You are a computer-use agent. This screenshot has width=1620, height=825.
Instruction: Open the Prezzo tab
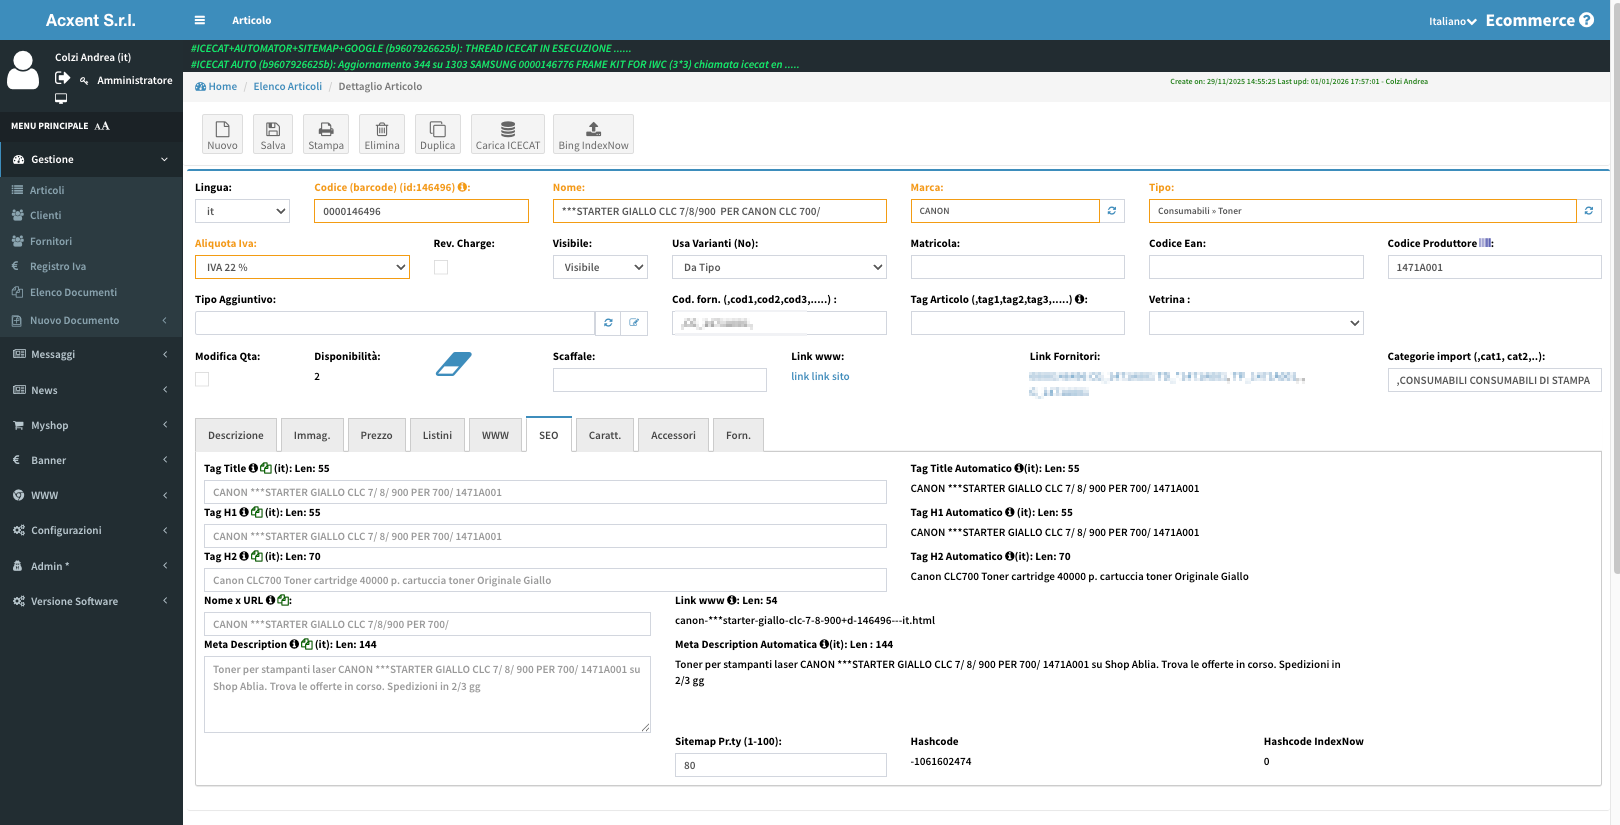pyautogui.click(x=376, y=436)
